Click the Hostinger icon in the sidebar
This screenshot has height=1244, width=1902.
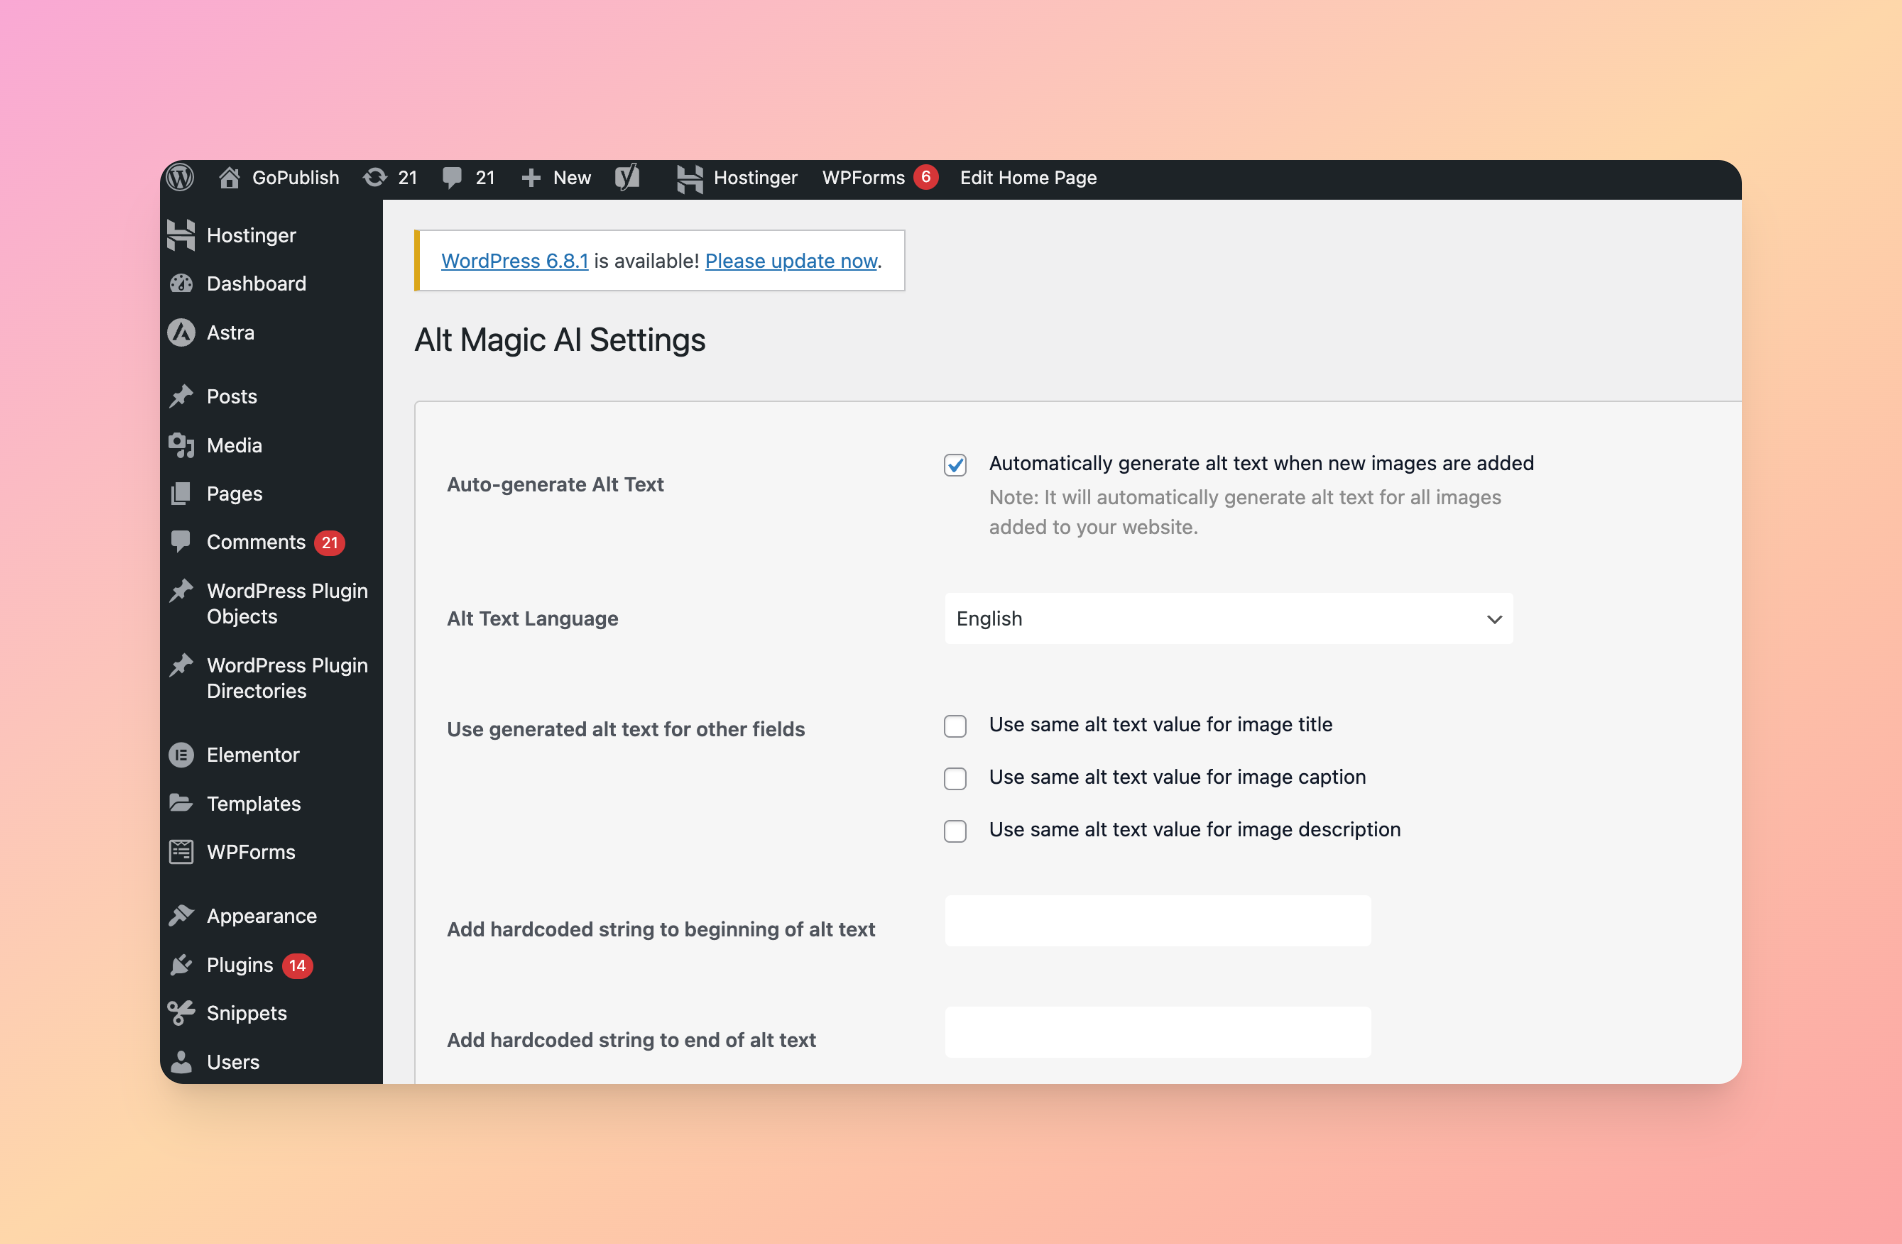tap(181, 235)
